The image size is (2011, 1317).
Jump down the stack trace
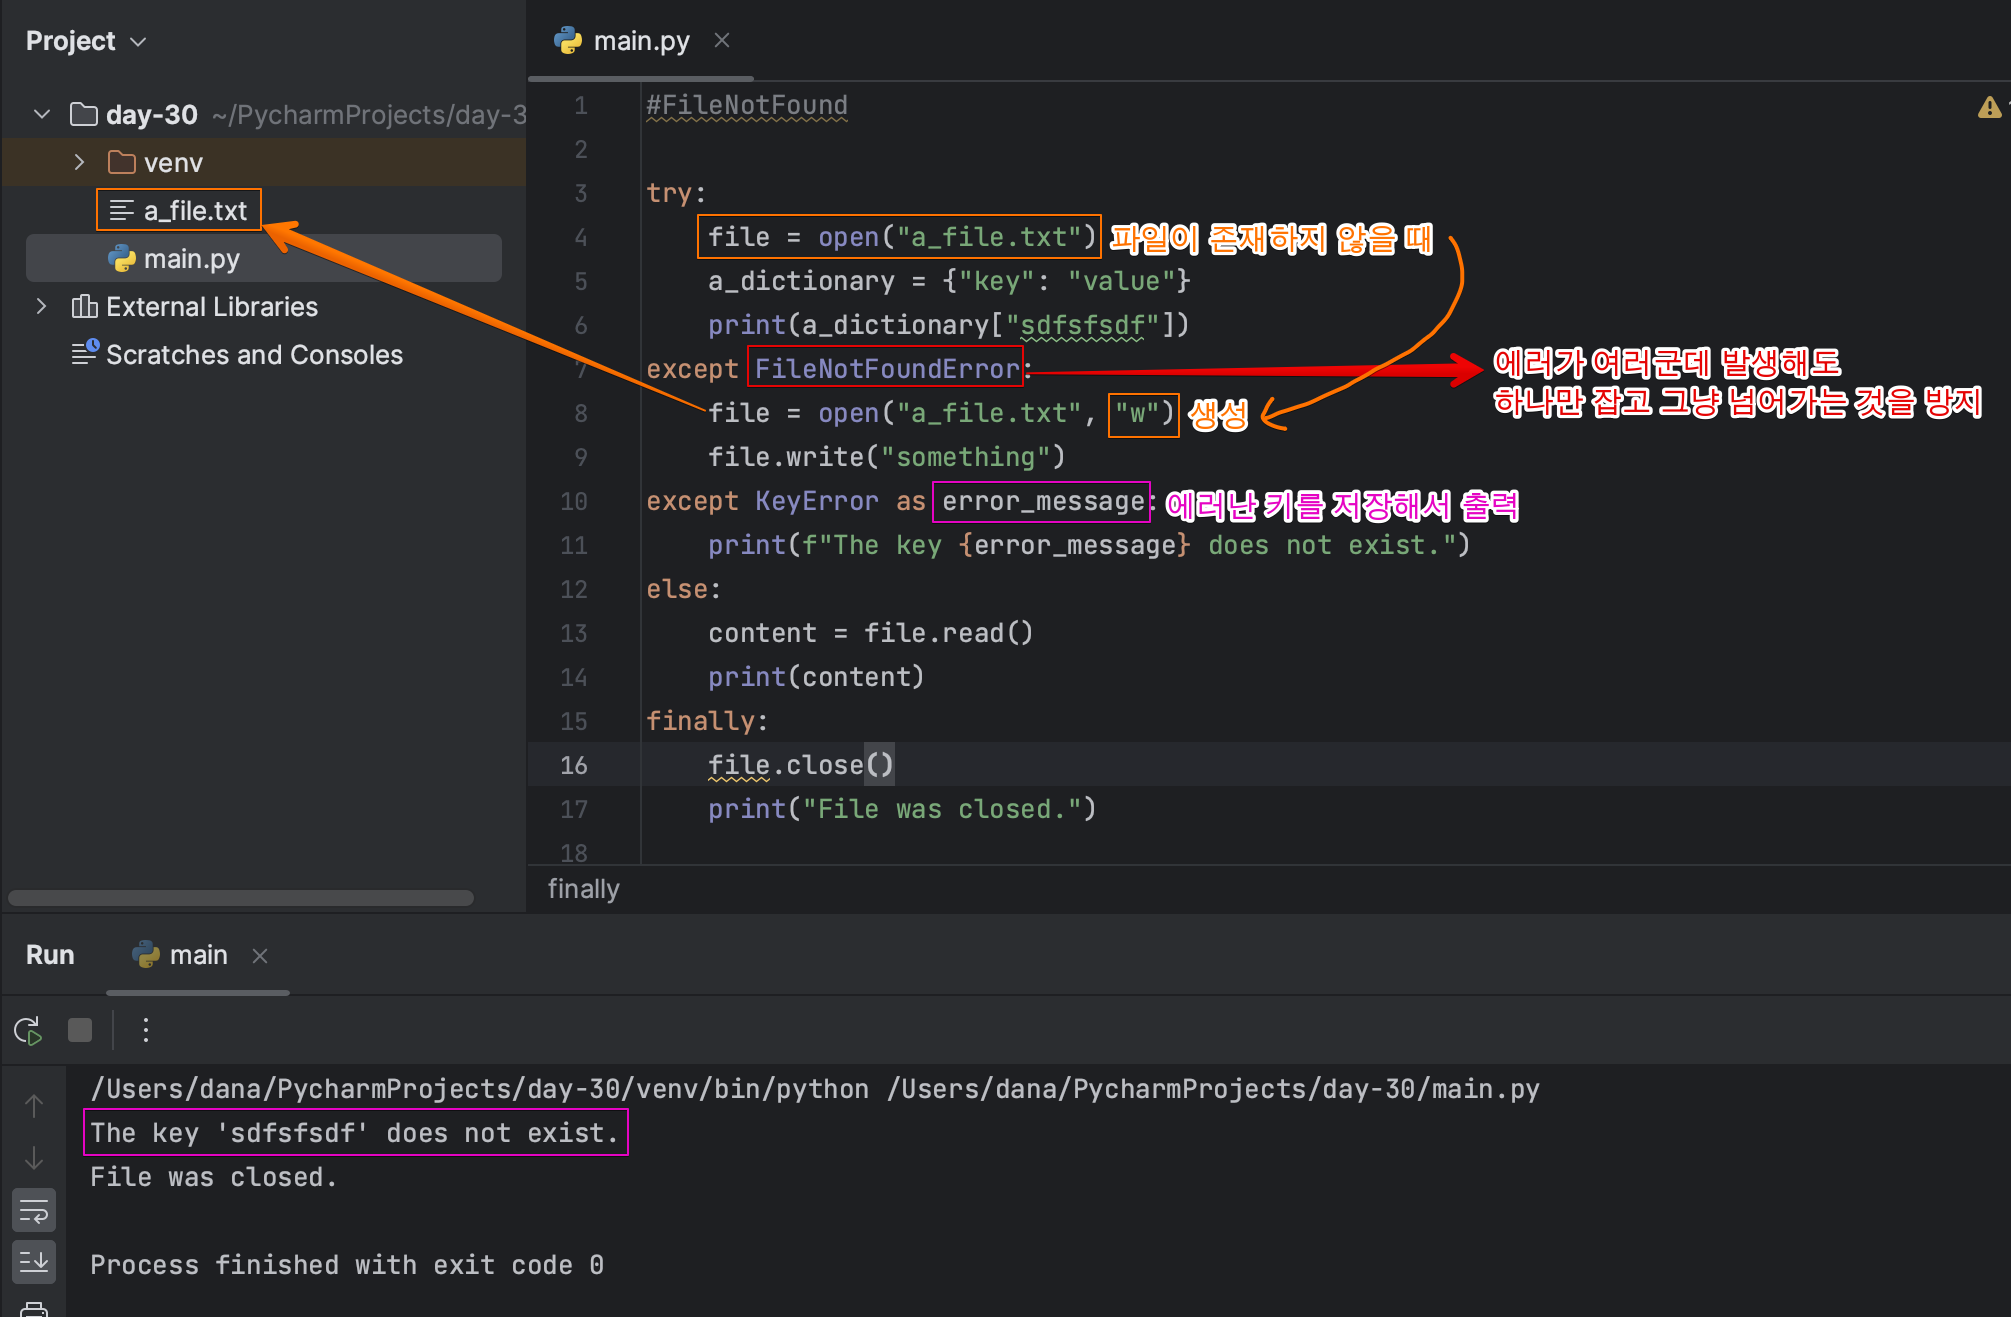[x=34, y=1158]
